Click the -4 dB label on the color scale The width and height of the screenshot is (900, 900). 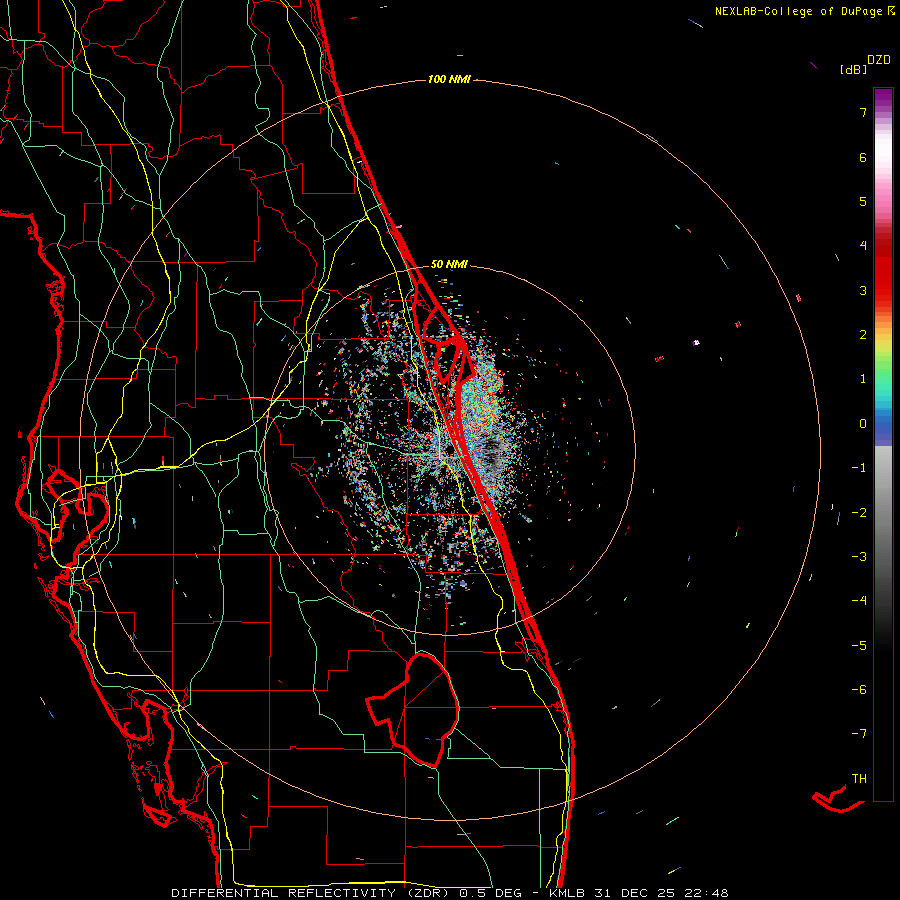[x=859, y=601]
